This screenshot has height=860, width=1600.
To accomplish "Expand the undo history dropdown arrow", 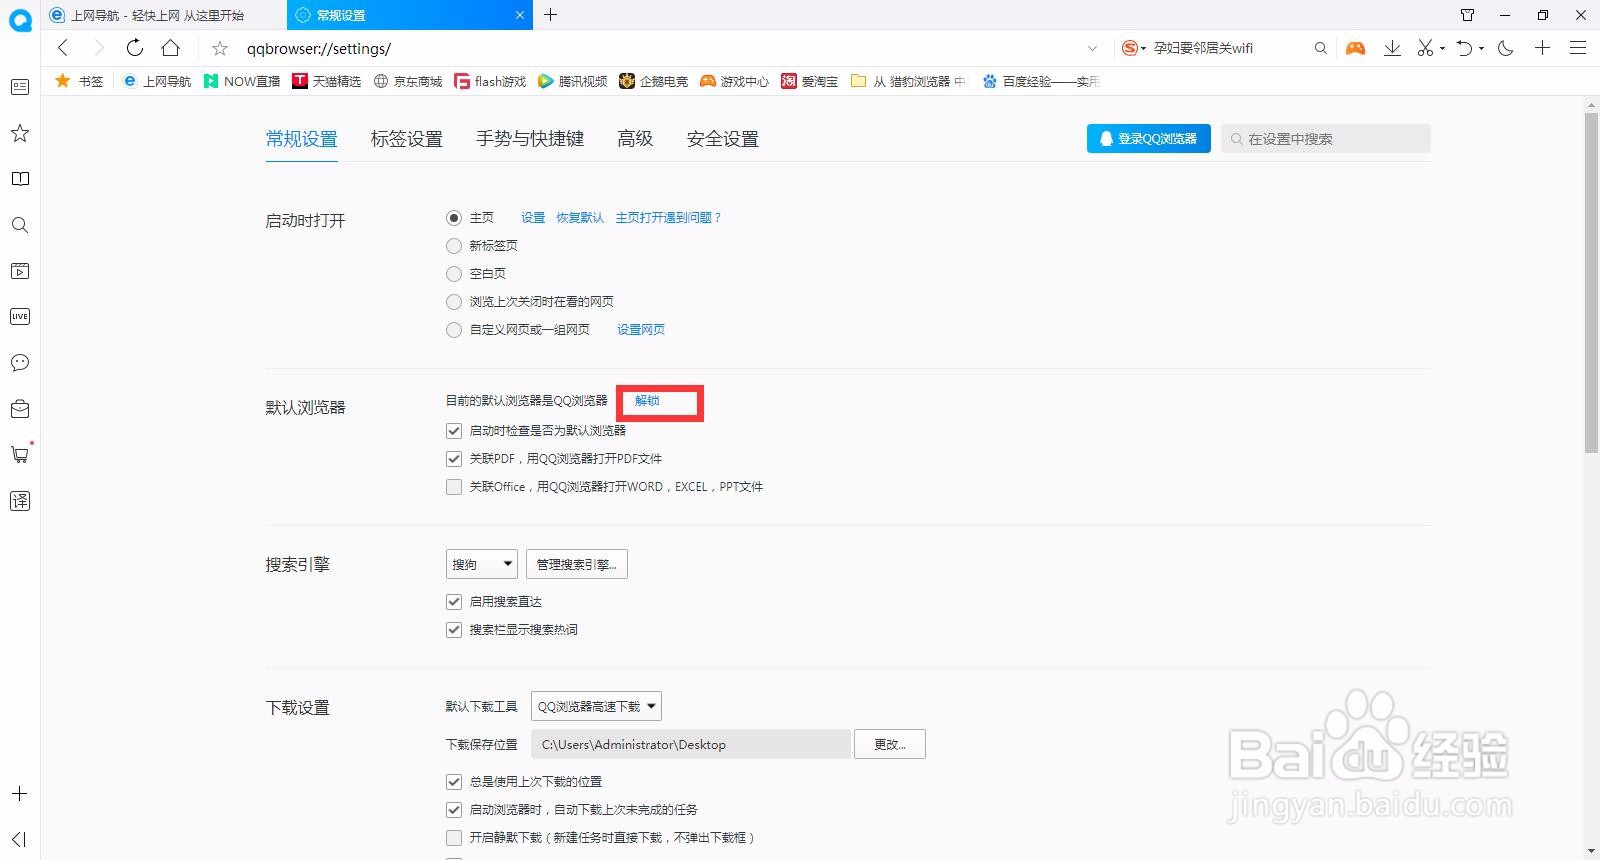I will click(x=1481, y=48).
